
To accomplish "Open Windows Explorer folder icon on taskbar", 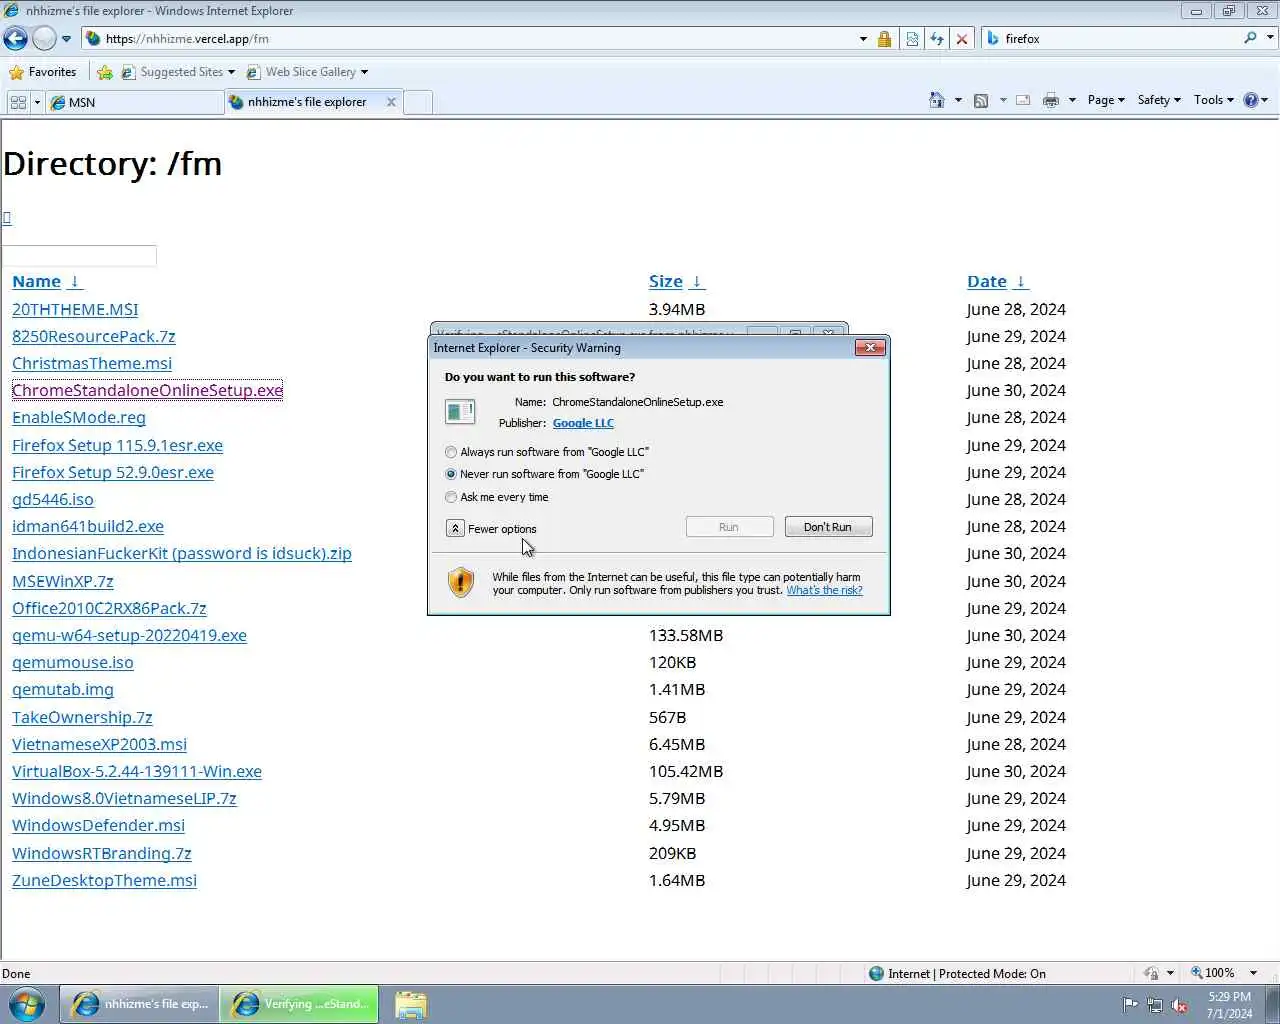I will point(411,1004).
